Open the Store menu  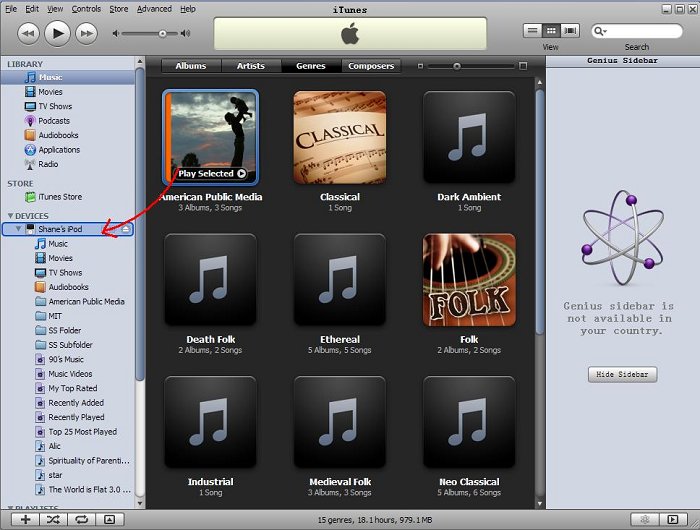pyautogui.click(x=119, y=9)
